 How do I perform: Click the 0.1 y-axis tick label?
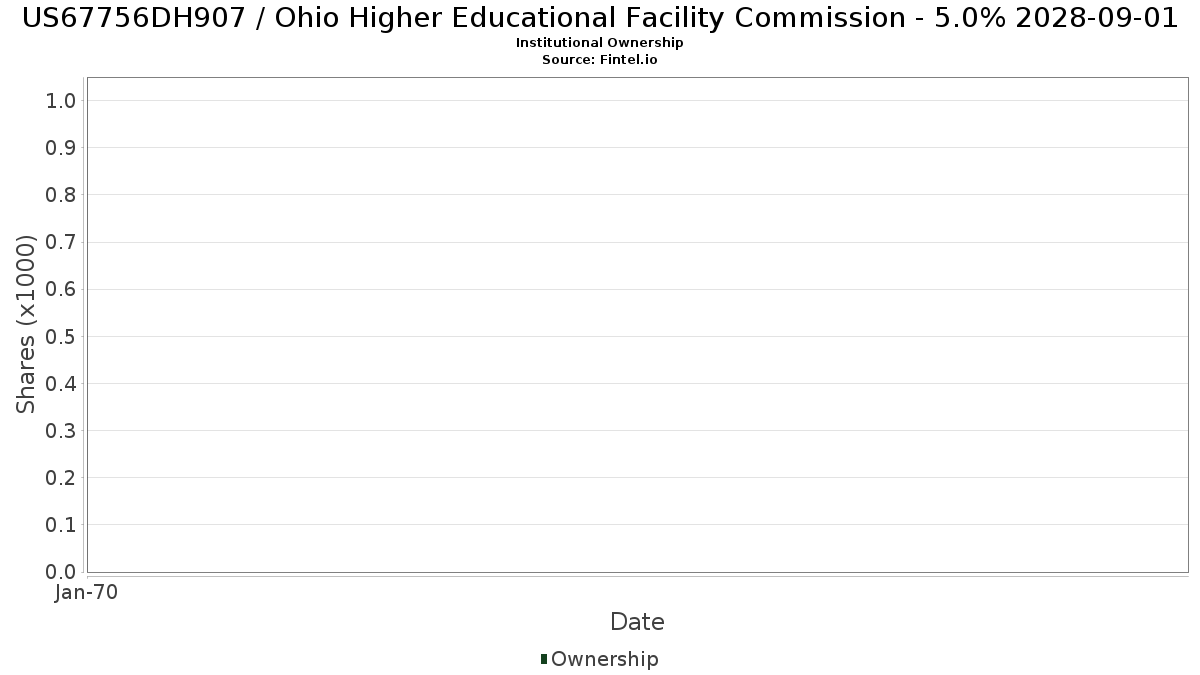[x=61, y=525]
